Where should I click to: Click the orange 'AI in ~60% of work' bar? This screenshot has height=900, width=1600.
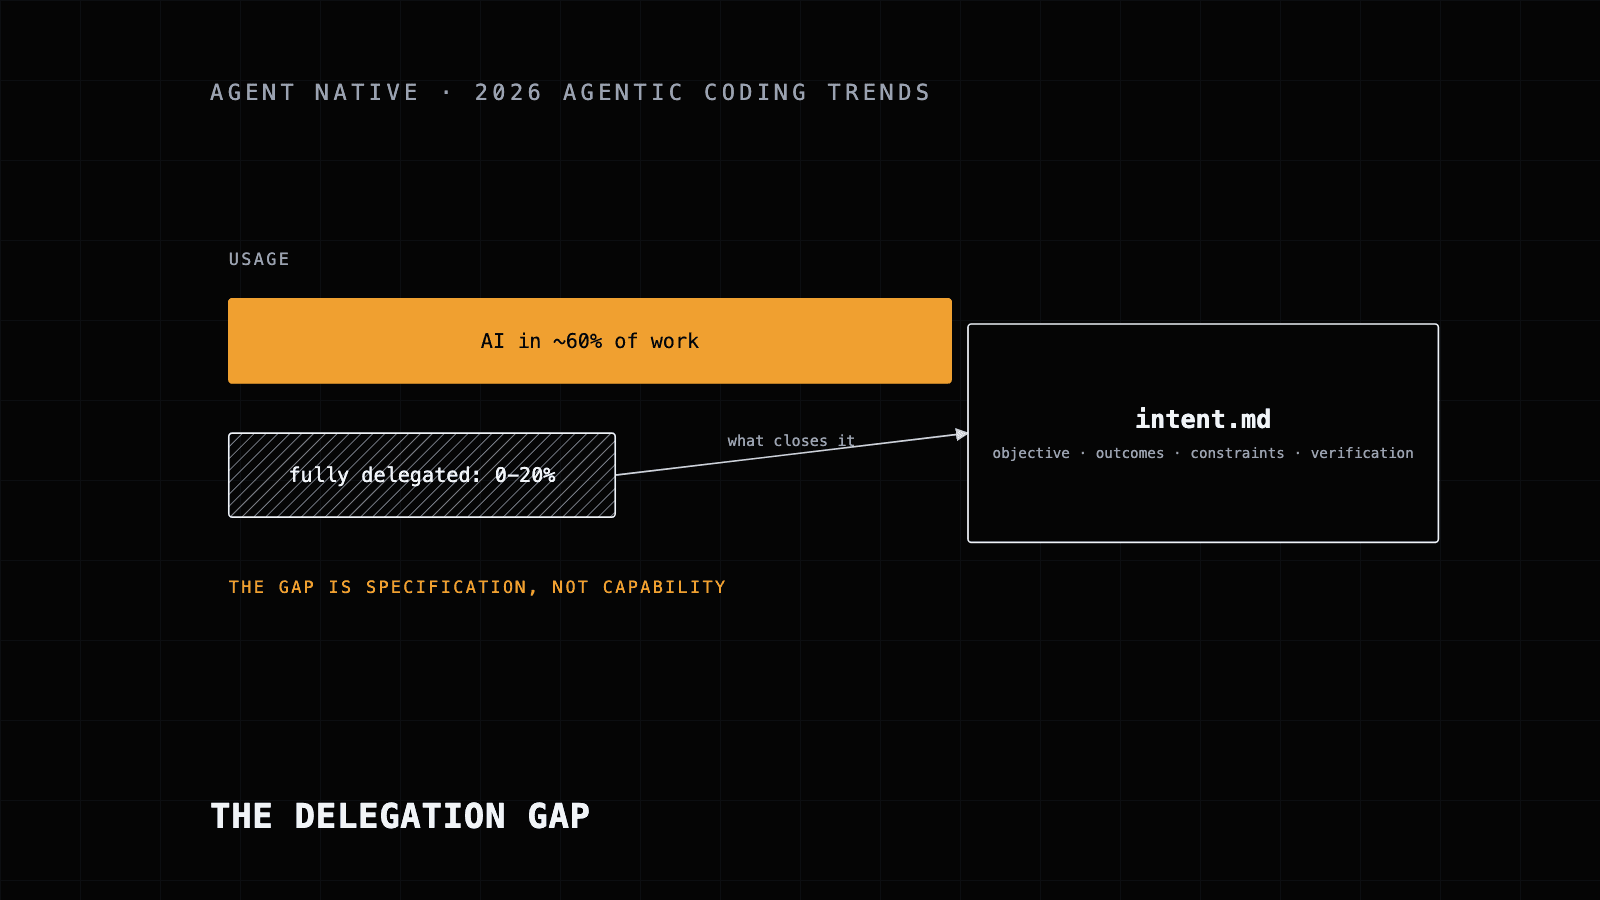coord(590,341)
